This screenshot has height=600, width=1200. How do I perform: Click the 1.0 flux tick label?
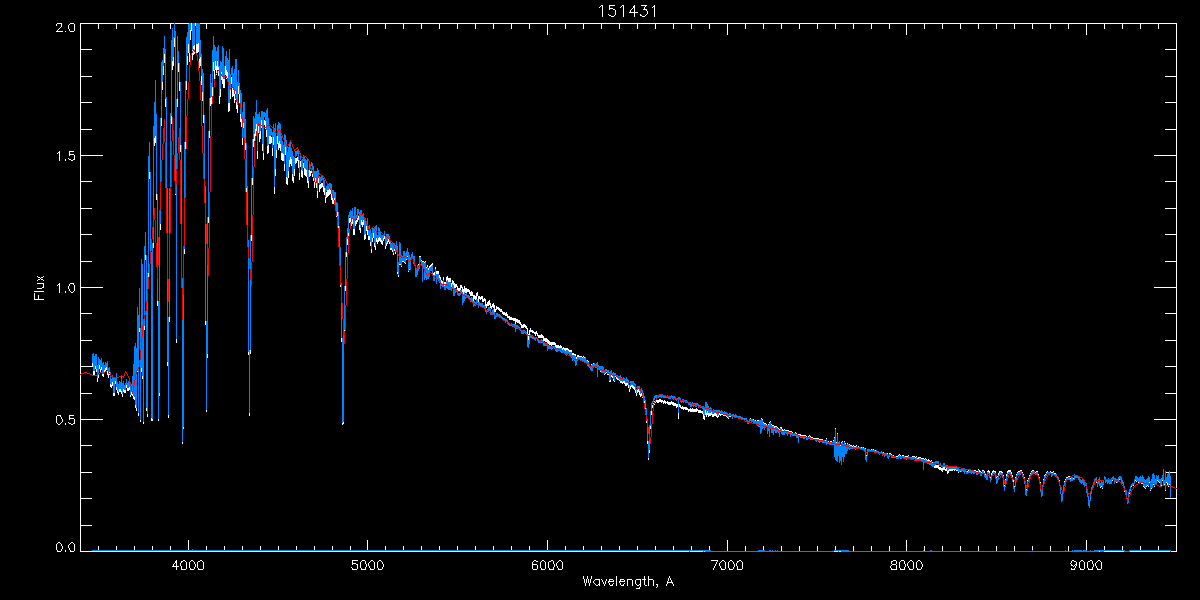pos(65,288)
